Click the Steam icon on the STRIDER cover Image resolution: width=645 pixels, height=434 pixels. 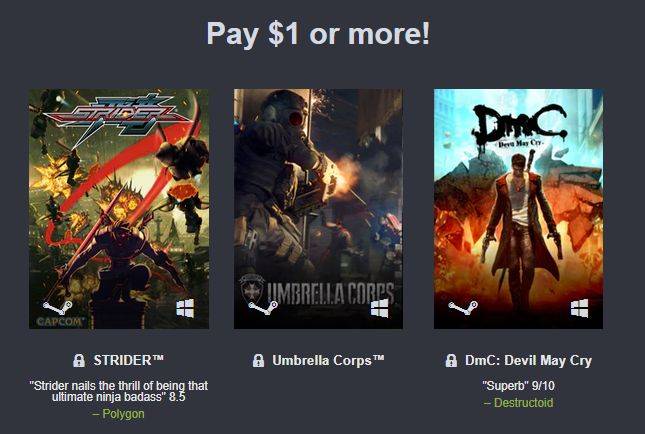pyautogui.click(x=58, y=308)
